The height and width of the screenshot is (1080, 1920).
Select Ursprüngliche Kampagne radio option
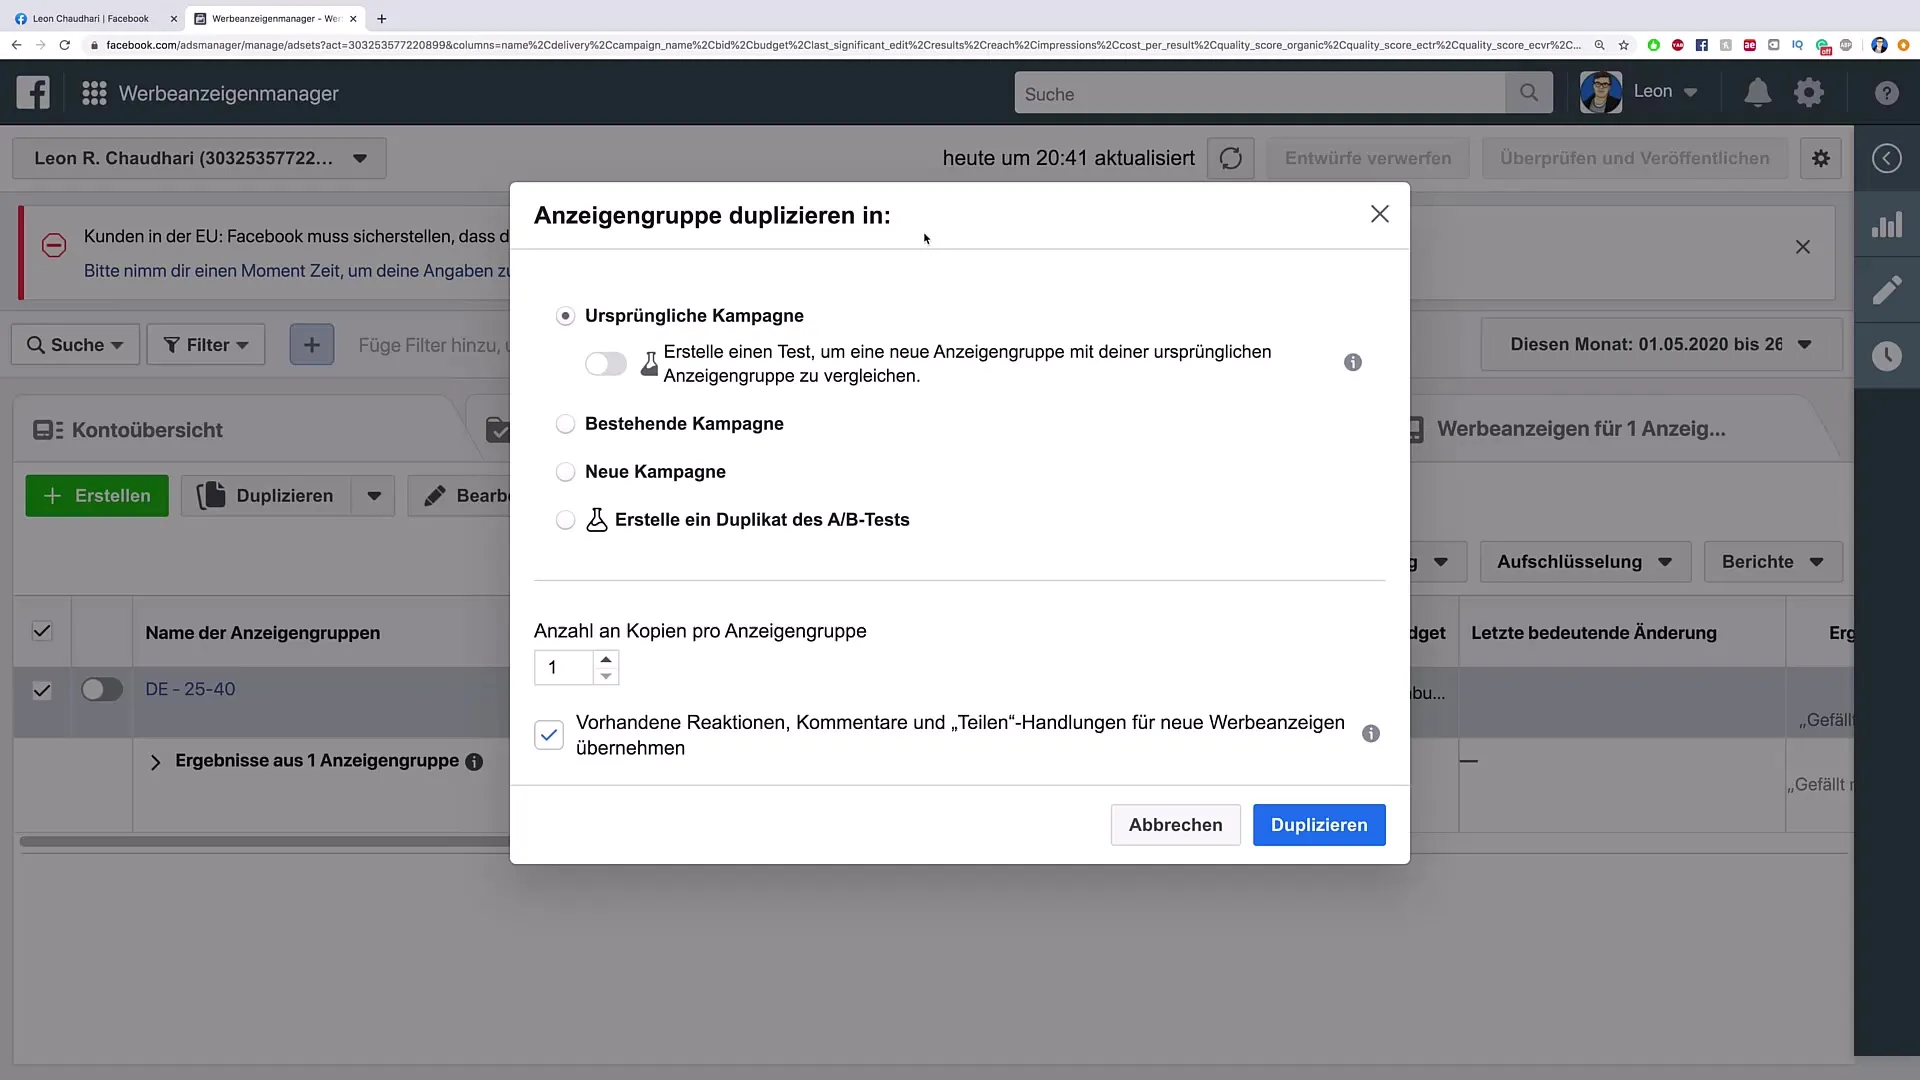click(x=565, y=316)
